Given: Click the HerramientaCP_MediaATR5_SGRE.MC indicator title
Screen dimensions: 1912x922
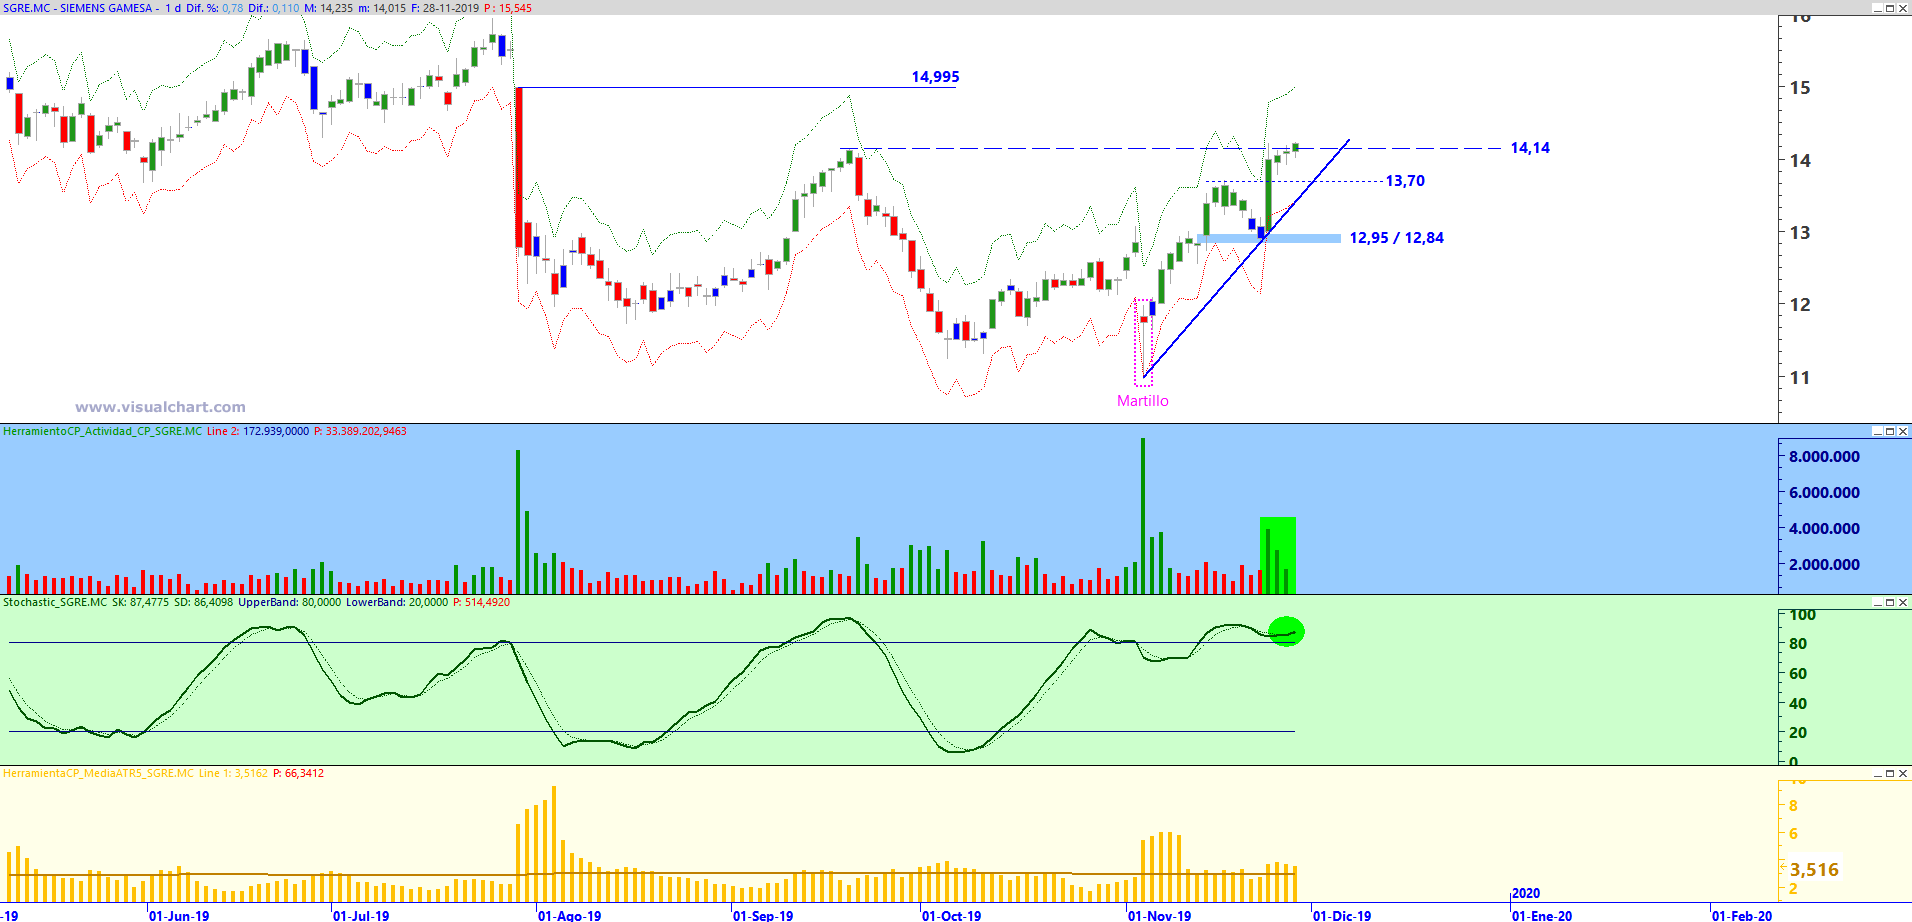Looking at the screenshot, I should pos(98,773).
